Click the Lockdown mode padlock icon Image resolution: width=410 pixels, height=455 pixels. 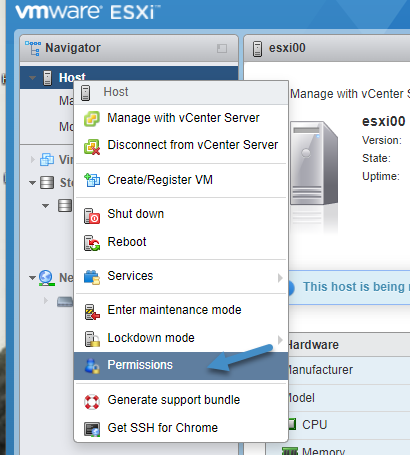[92, 339]
